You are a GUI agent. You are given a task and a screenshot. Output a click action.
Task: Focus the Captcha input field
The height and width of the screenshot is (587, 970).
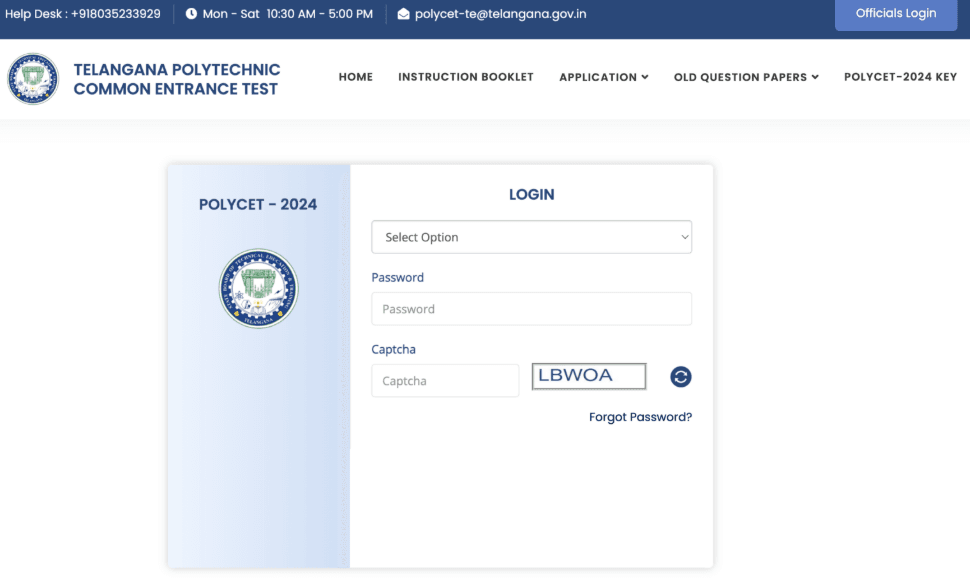[x=445, y=380]
